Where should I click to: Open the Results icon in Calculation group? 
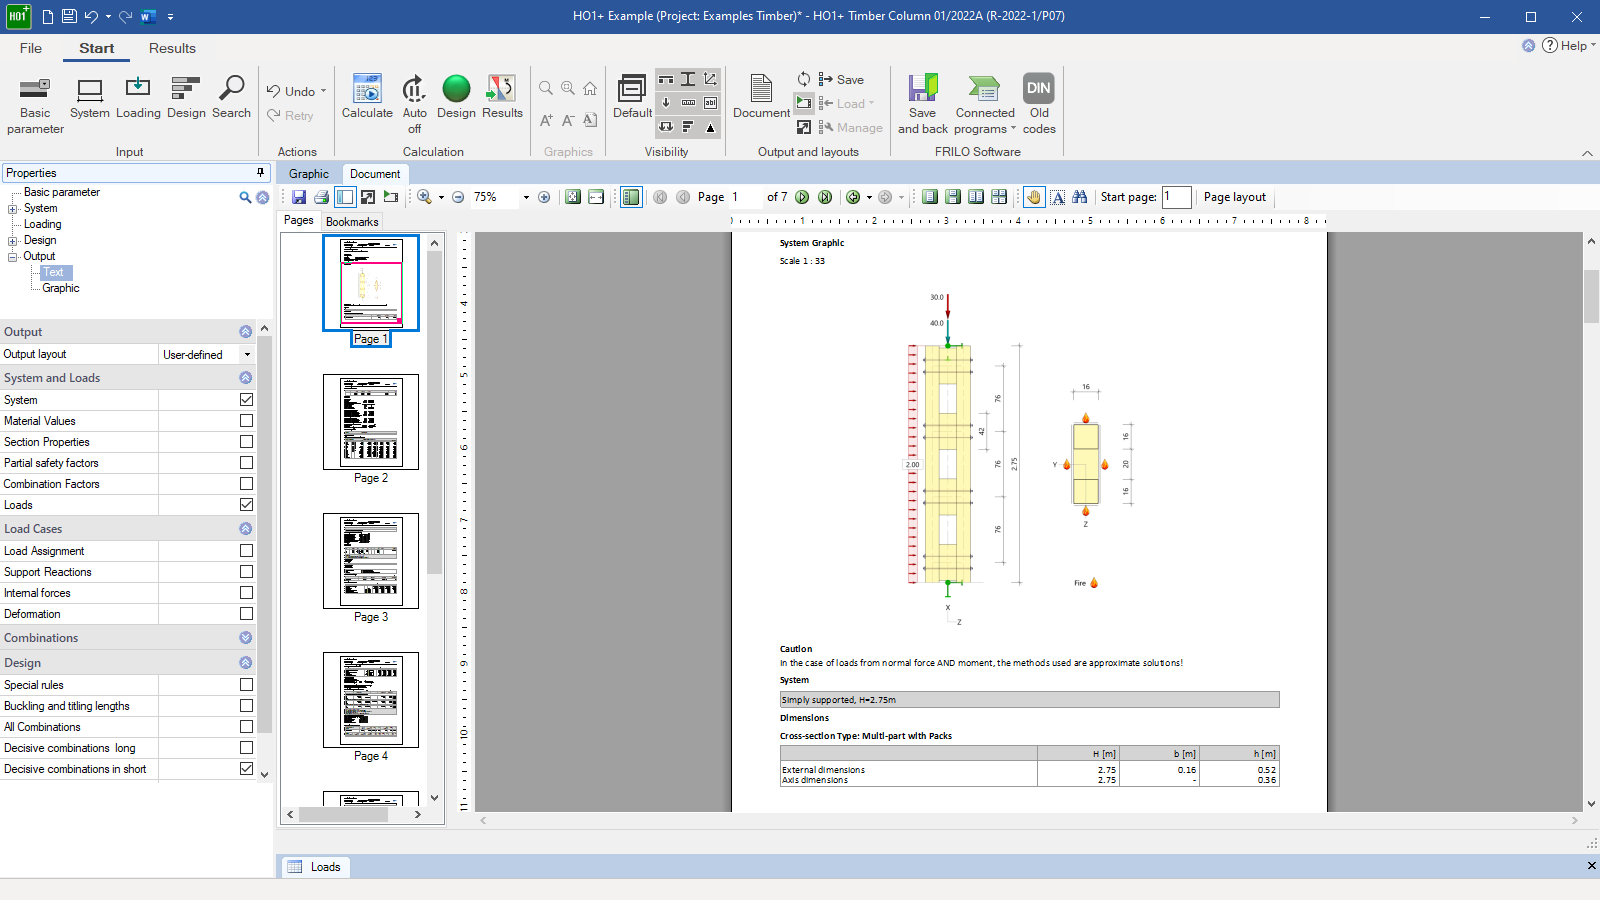502,98
